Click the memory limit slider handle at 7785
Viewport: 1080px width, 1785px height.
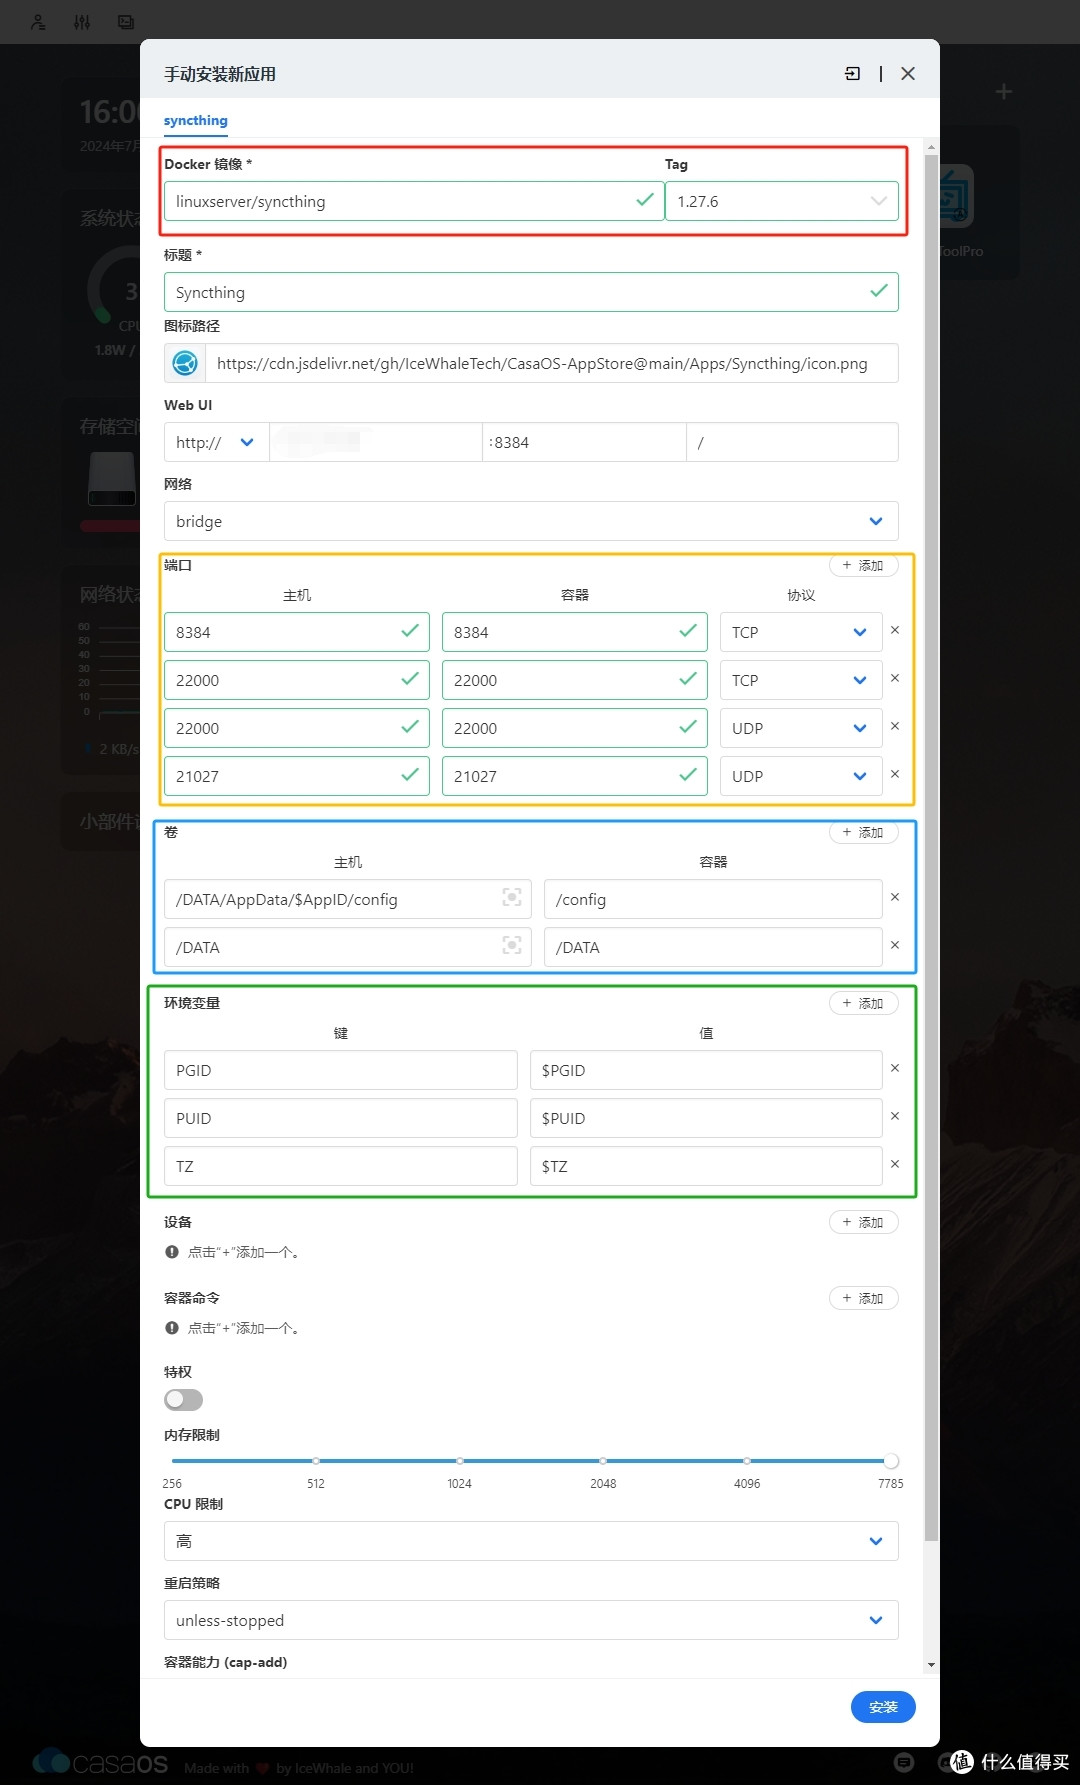(891, 1461)
